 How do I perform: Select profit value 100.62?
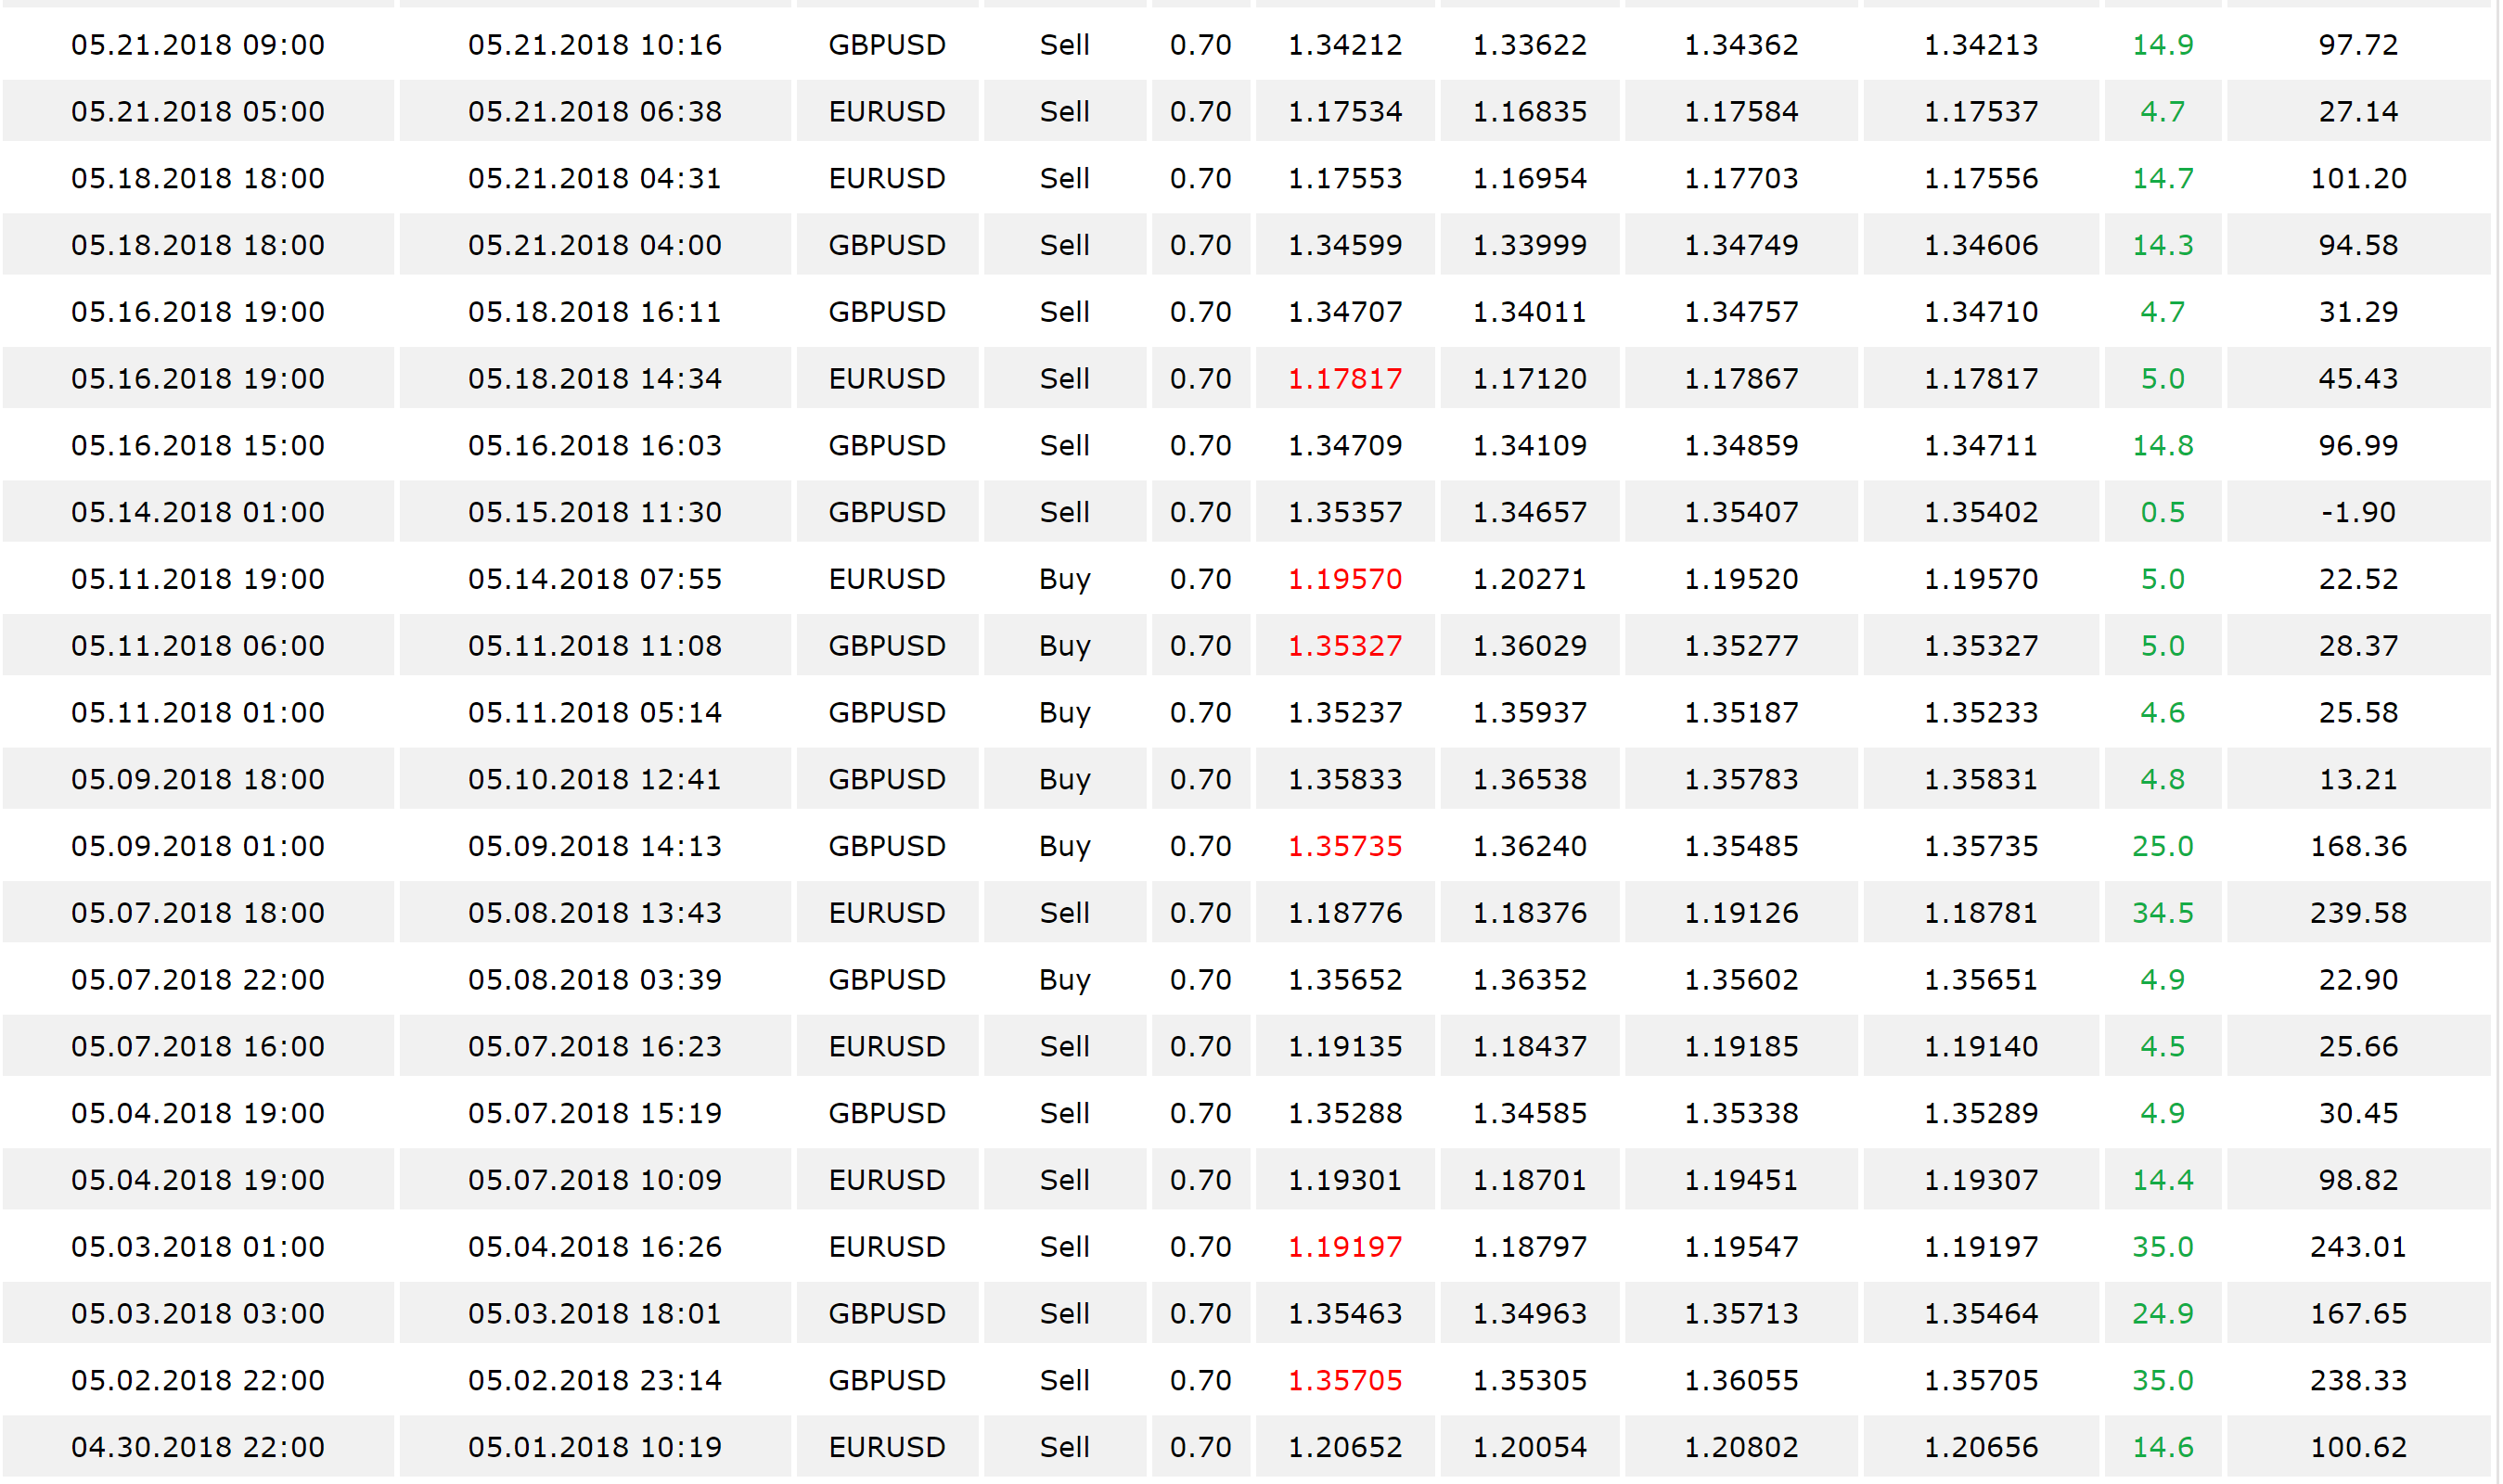pyautogui.click(x=2359, y=1448)
